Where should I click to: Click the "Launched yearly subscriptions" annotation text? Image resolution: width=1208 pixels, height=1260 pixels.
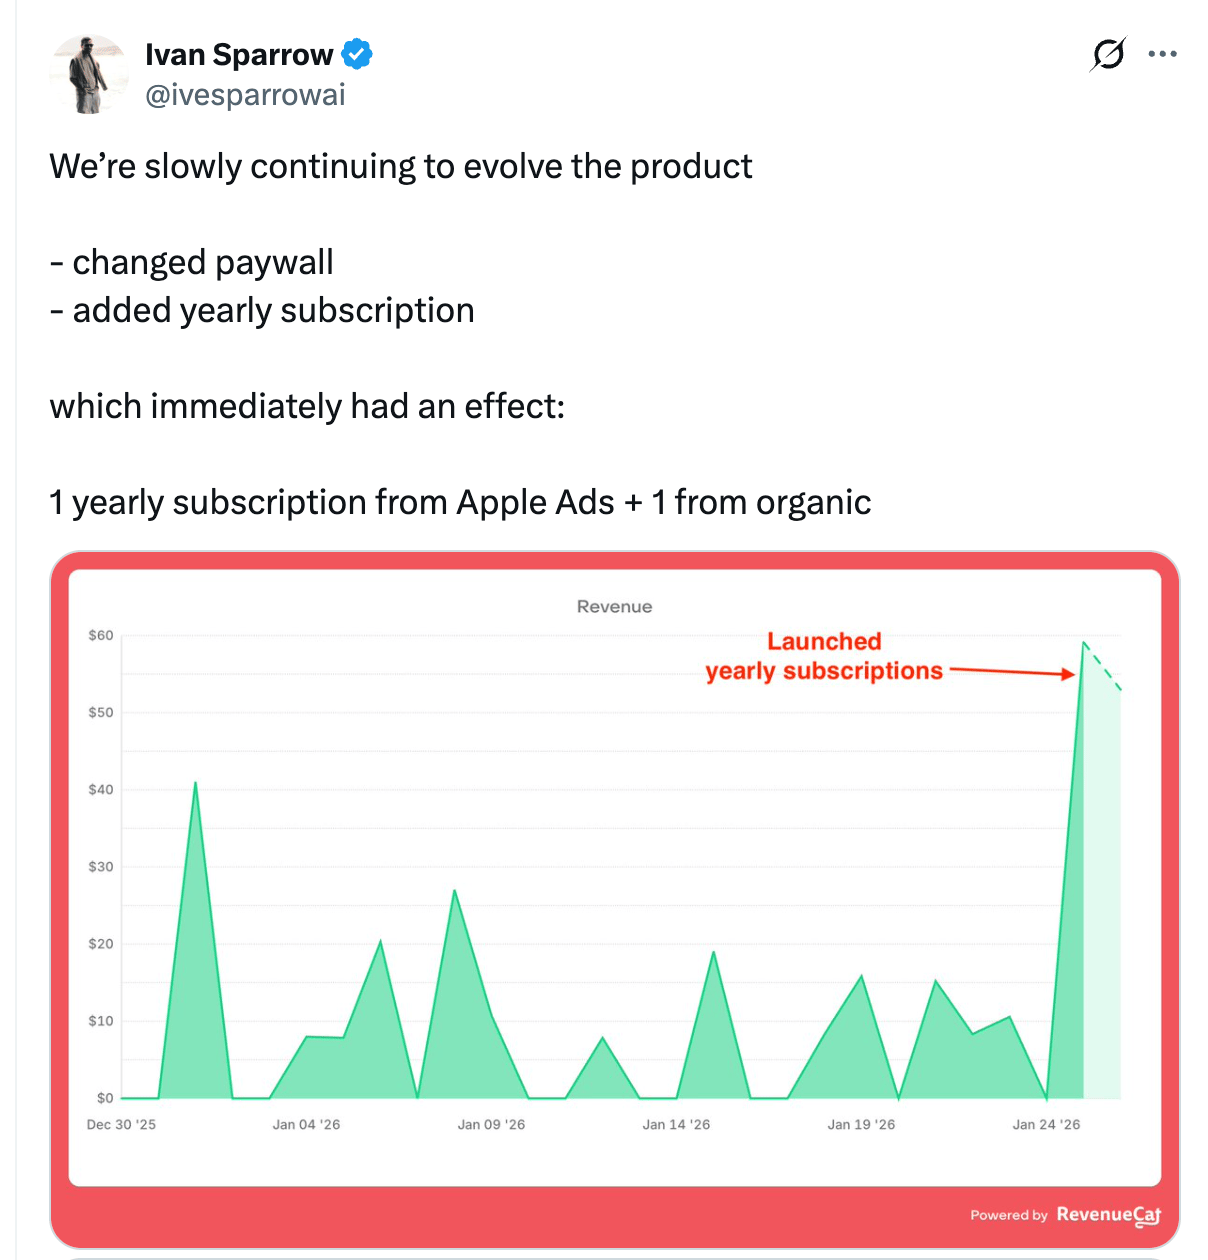824,656
